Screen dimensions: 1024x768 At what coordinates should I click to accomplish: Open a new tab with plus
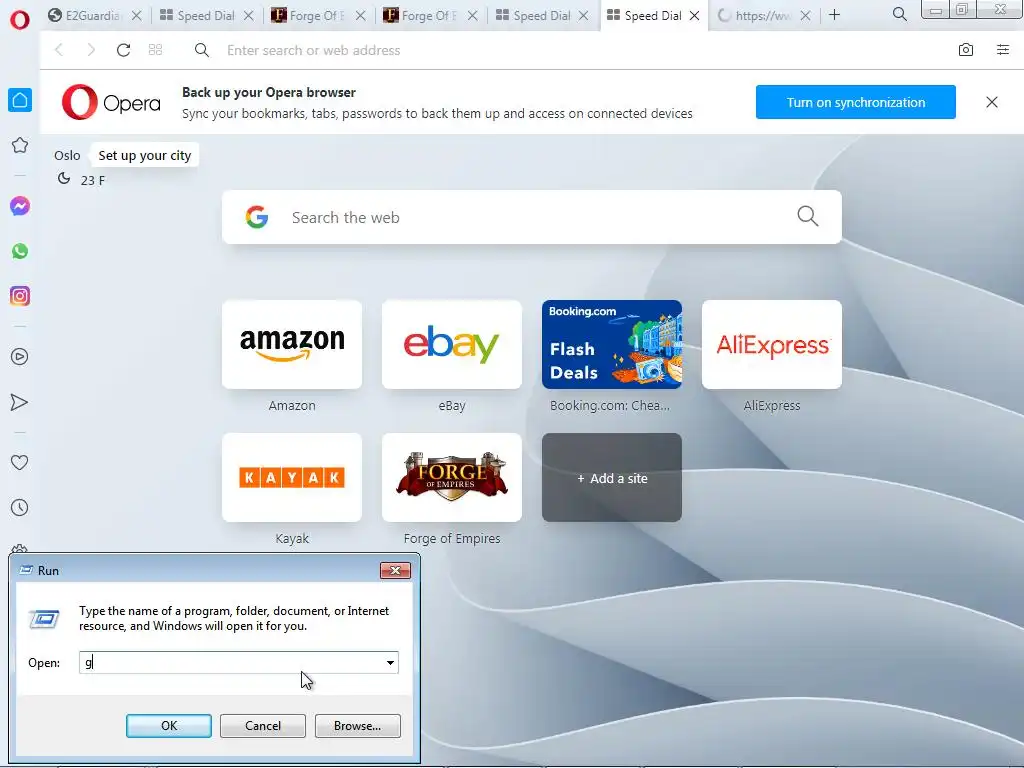pos(834,14)
